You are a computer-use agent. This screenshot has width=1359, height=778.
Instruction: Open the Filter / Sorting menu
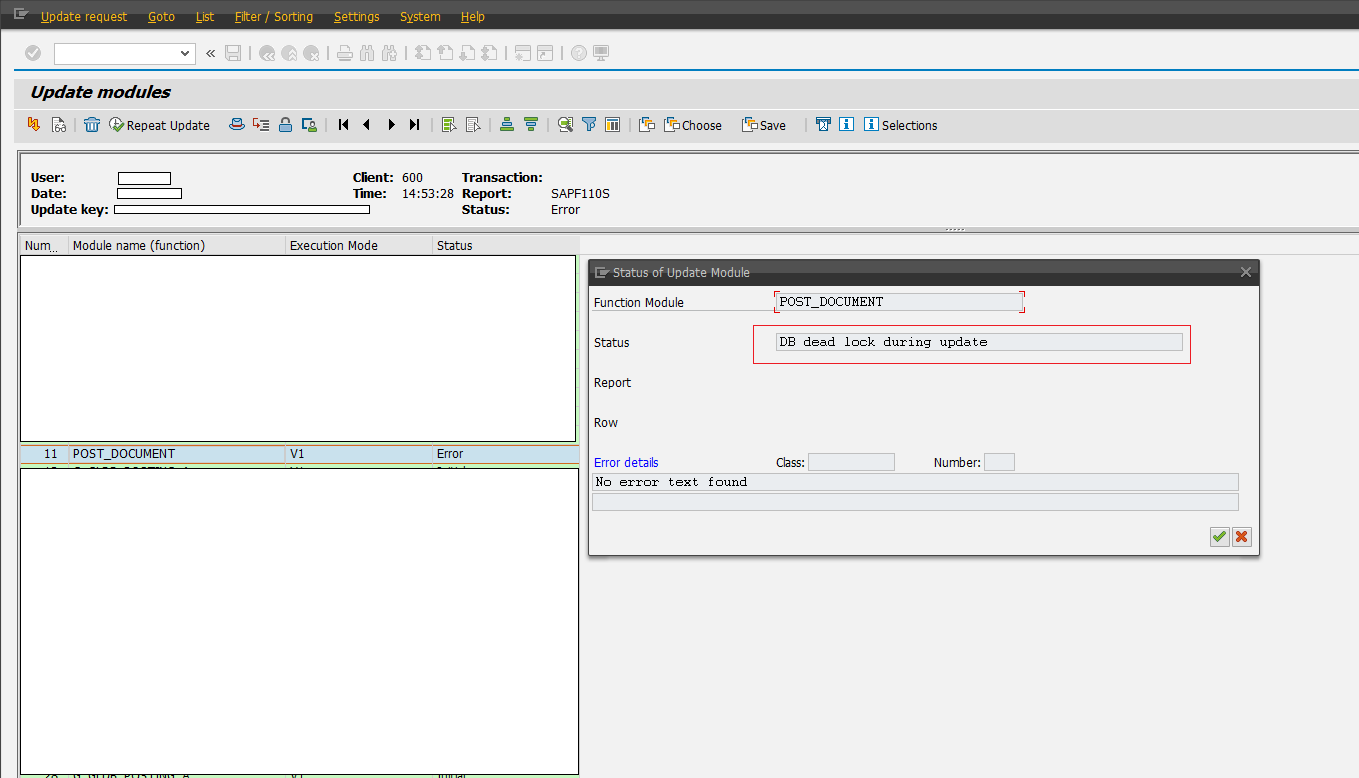point(273,16)
